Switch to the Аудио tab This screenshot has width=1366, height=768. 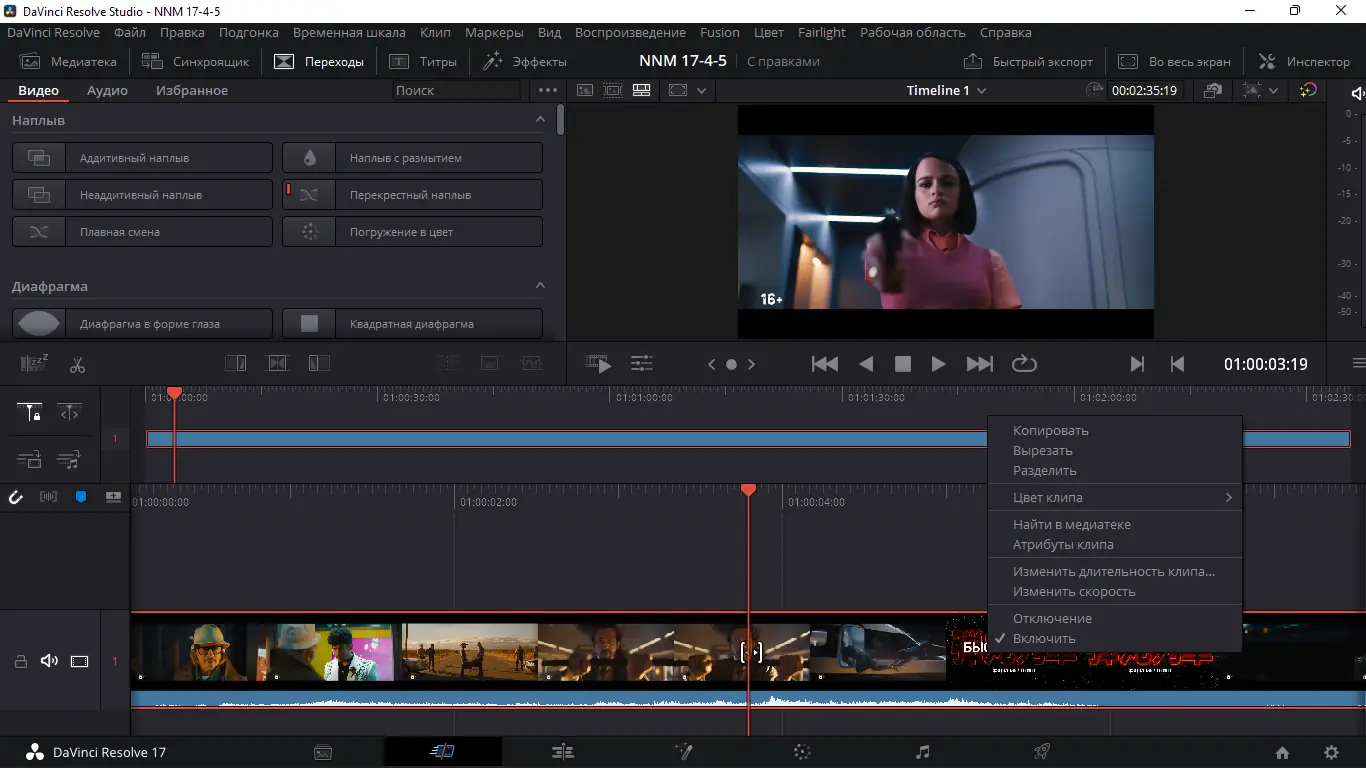coord(107,90)
